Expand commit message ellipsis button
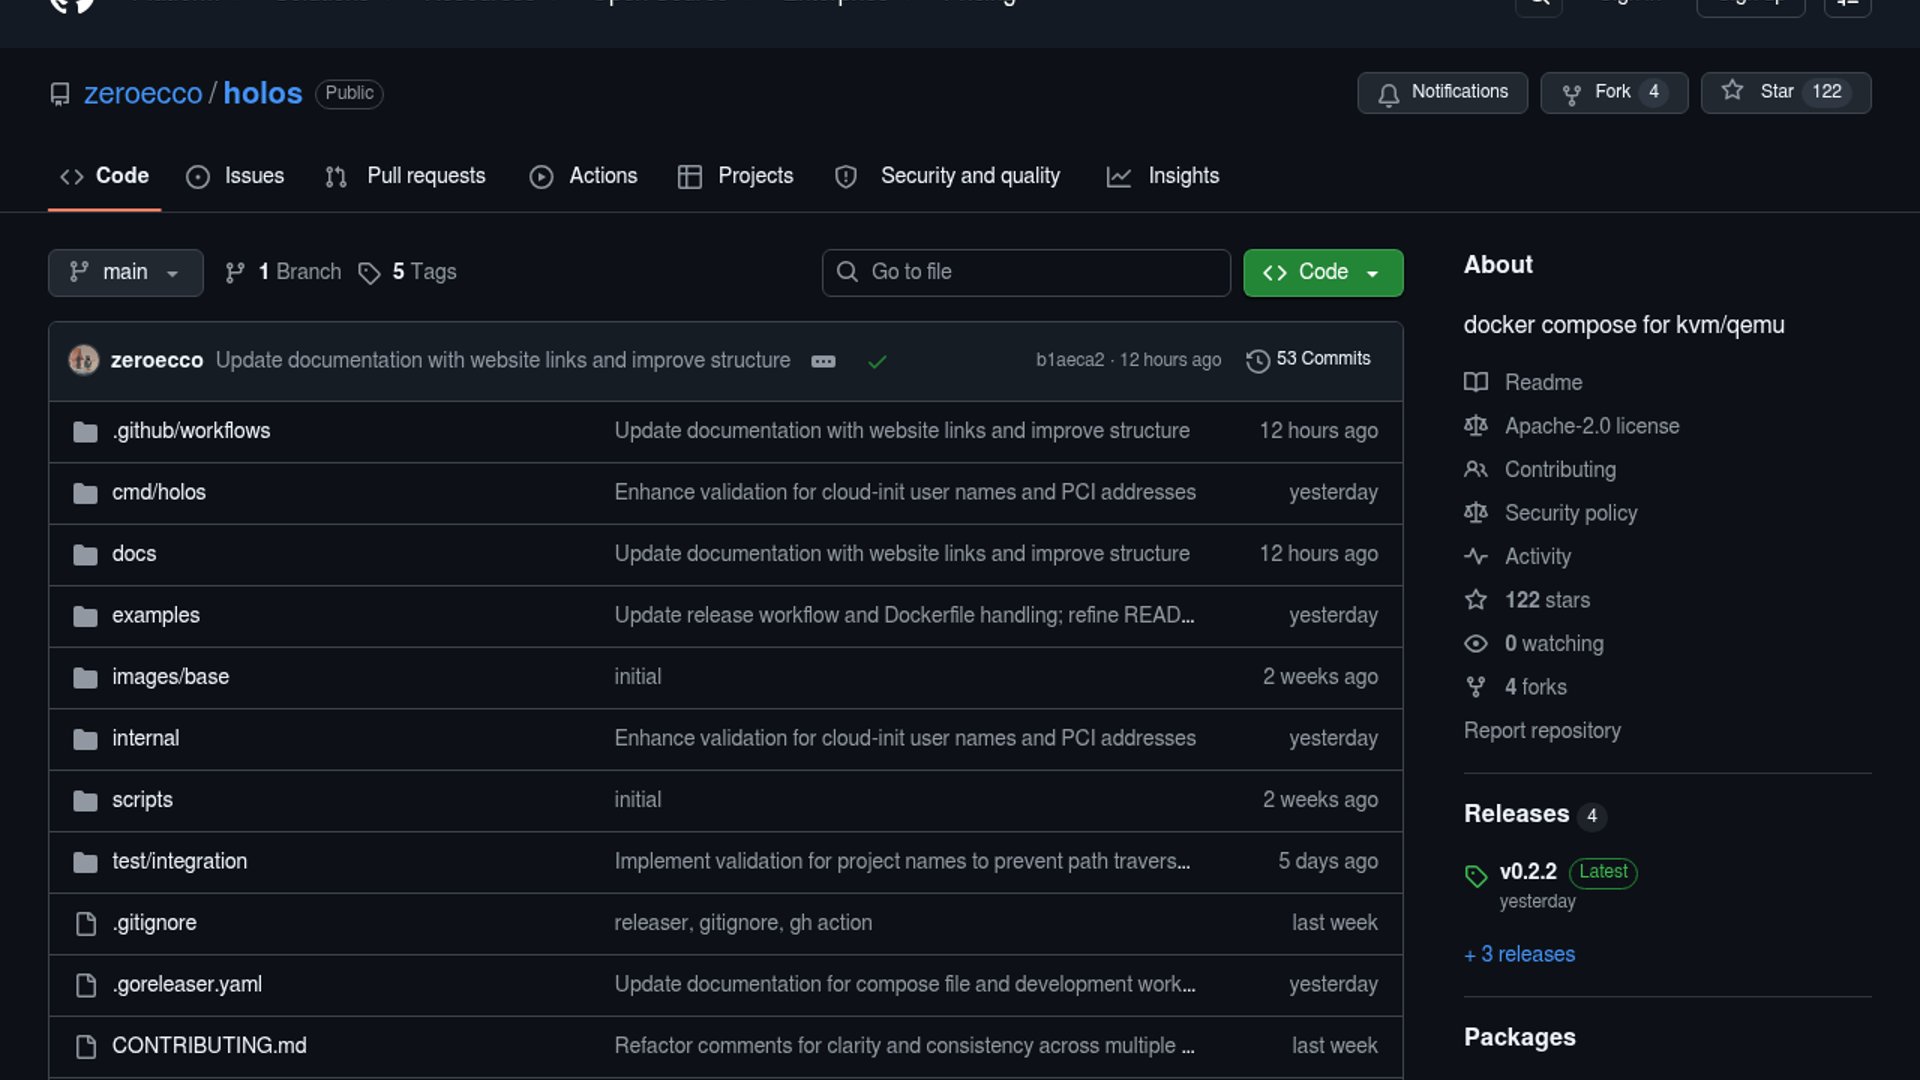Viewport: 1920px width, 1080px height. click(x=823, y=362)
